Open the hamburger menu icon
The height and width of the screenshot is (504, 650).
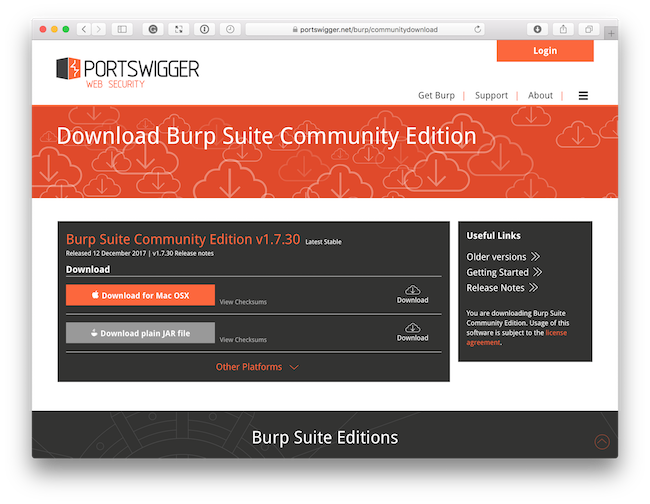coord(583,96)
